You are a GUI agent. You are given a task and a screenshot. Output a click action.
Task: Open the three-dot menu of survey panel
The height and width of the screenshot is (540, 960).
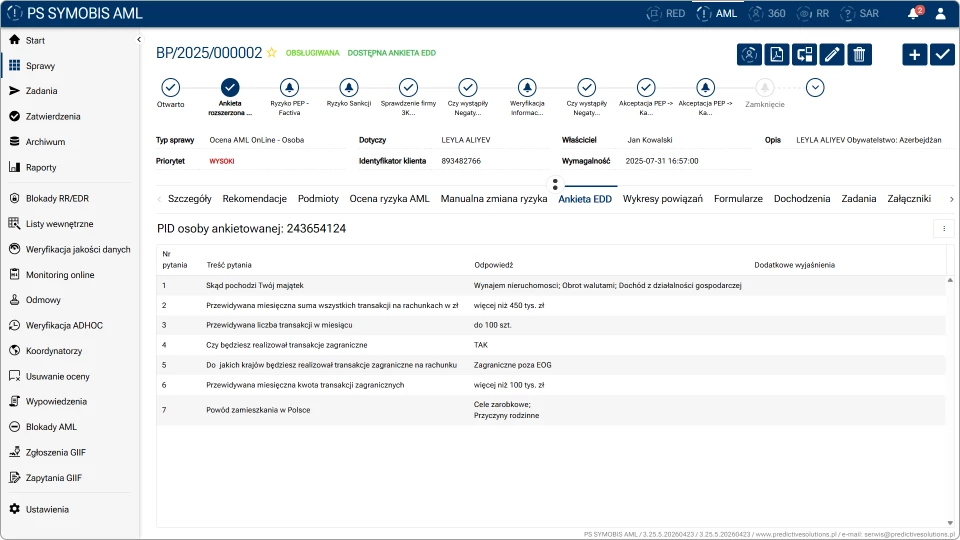943,228
